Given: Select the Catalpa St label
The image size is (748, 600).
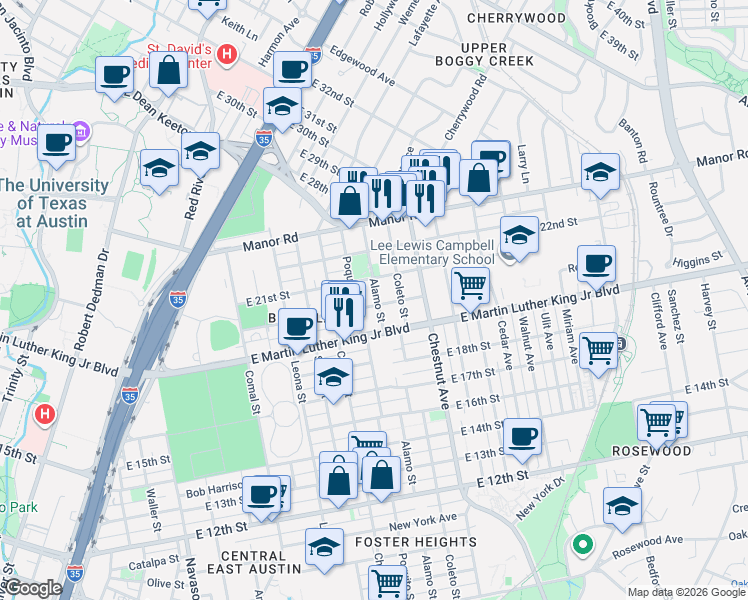Looking at the screenshot, I should [154, 562].
